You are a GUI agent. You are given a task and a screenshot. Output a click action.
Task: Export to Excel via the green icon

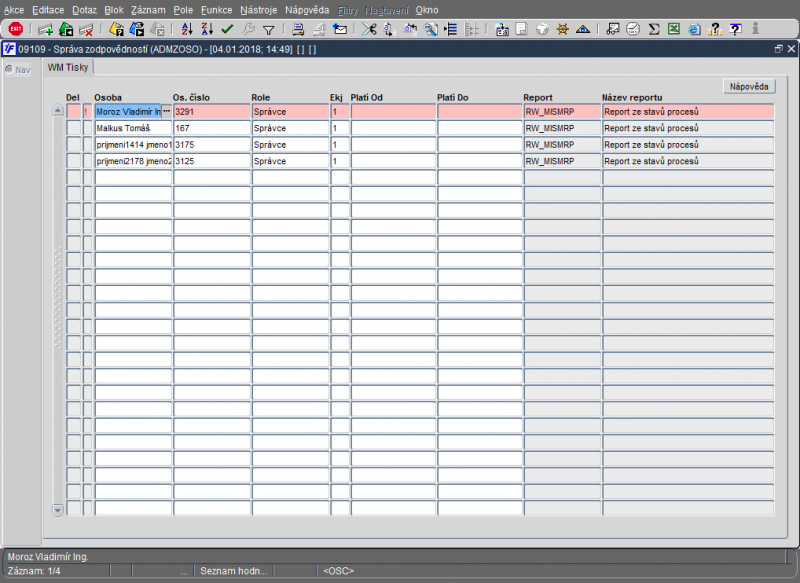[673, 29]
